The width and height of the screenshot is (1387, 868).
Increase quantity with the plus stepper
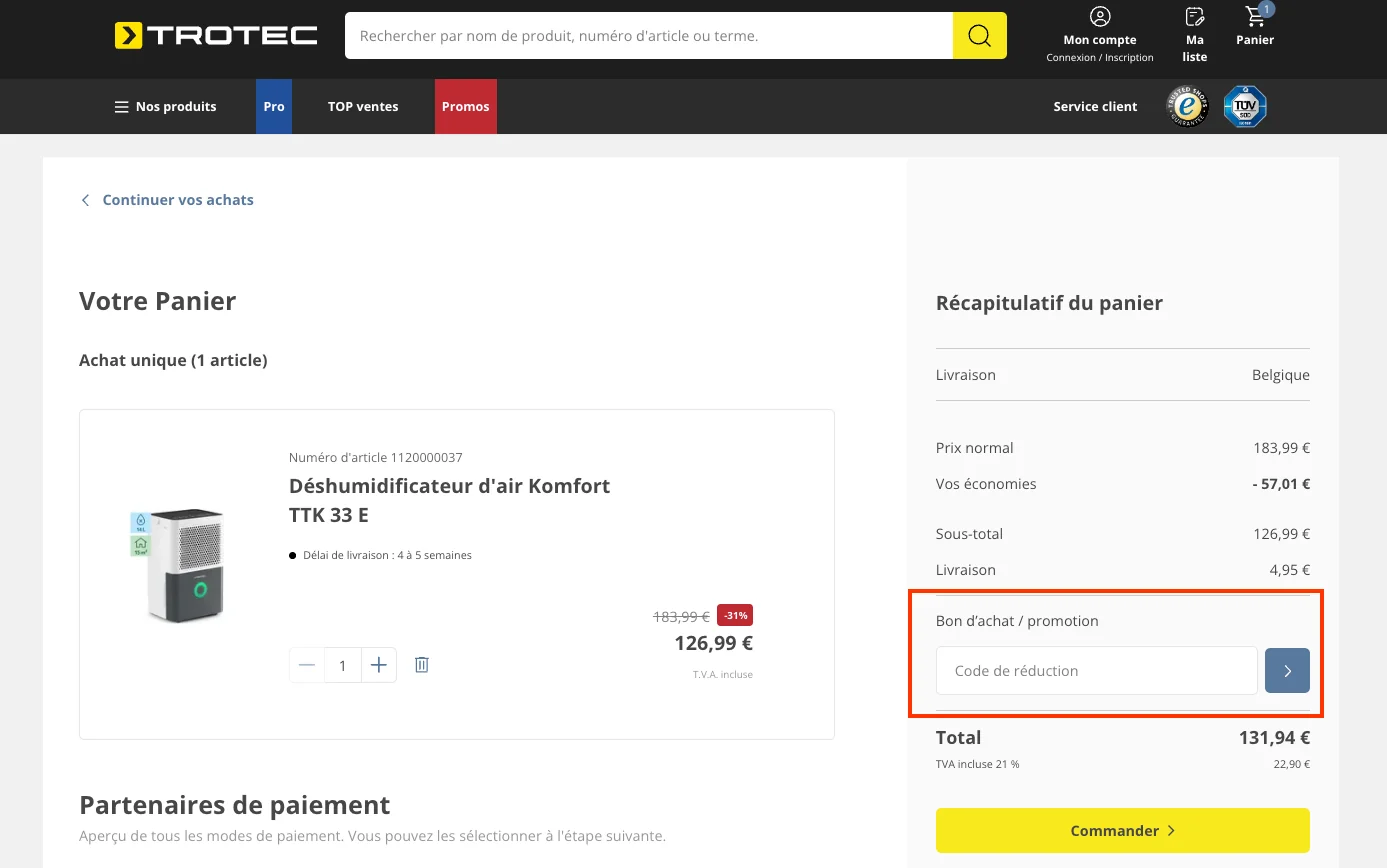click(x=378, y=664)
